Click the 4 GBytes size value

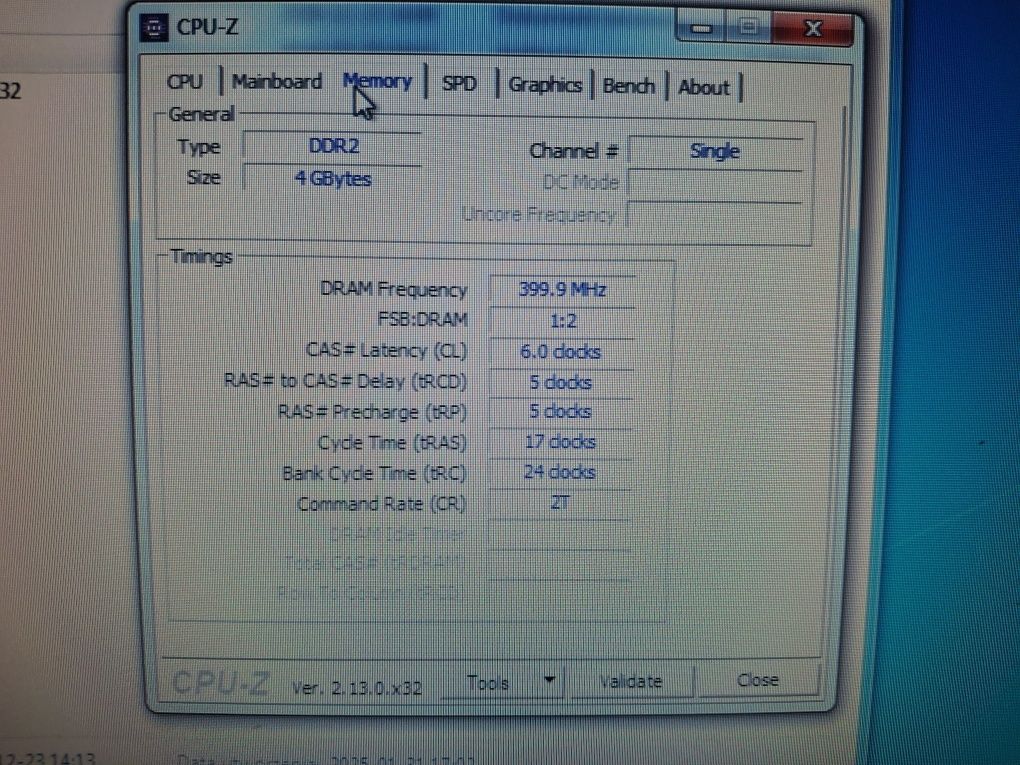click(x=333, y=178)
